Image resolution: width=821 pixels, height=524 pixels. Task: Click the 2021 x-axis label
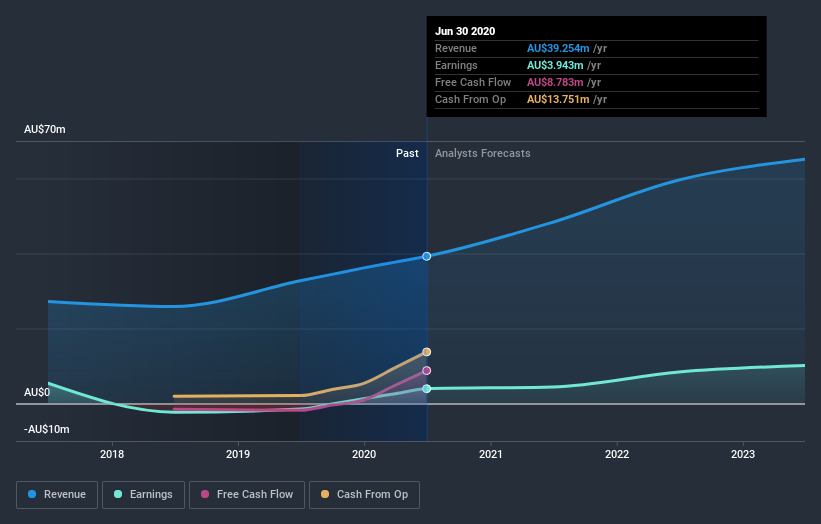click(x=491, y=454)
